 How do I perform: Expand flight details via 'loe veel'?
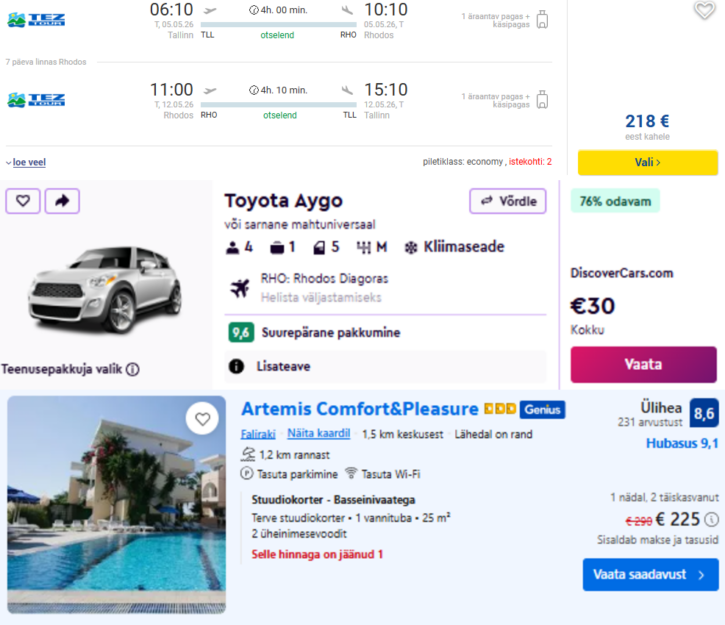click(x=29, y=162)
